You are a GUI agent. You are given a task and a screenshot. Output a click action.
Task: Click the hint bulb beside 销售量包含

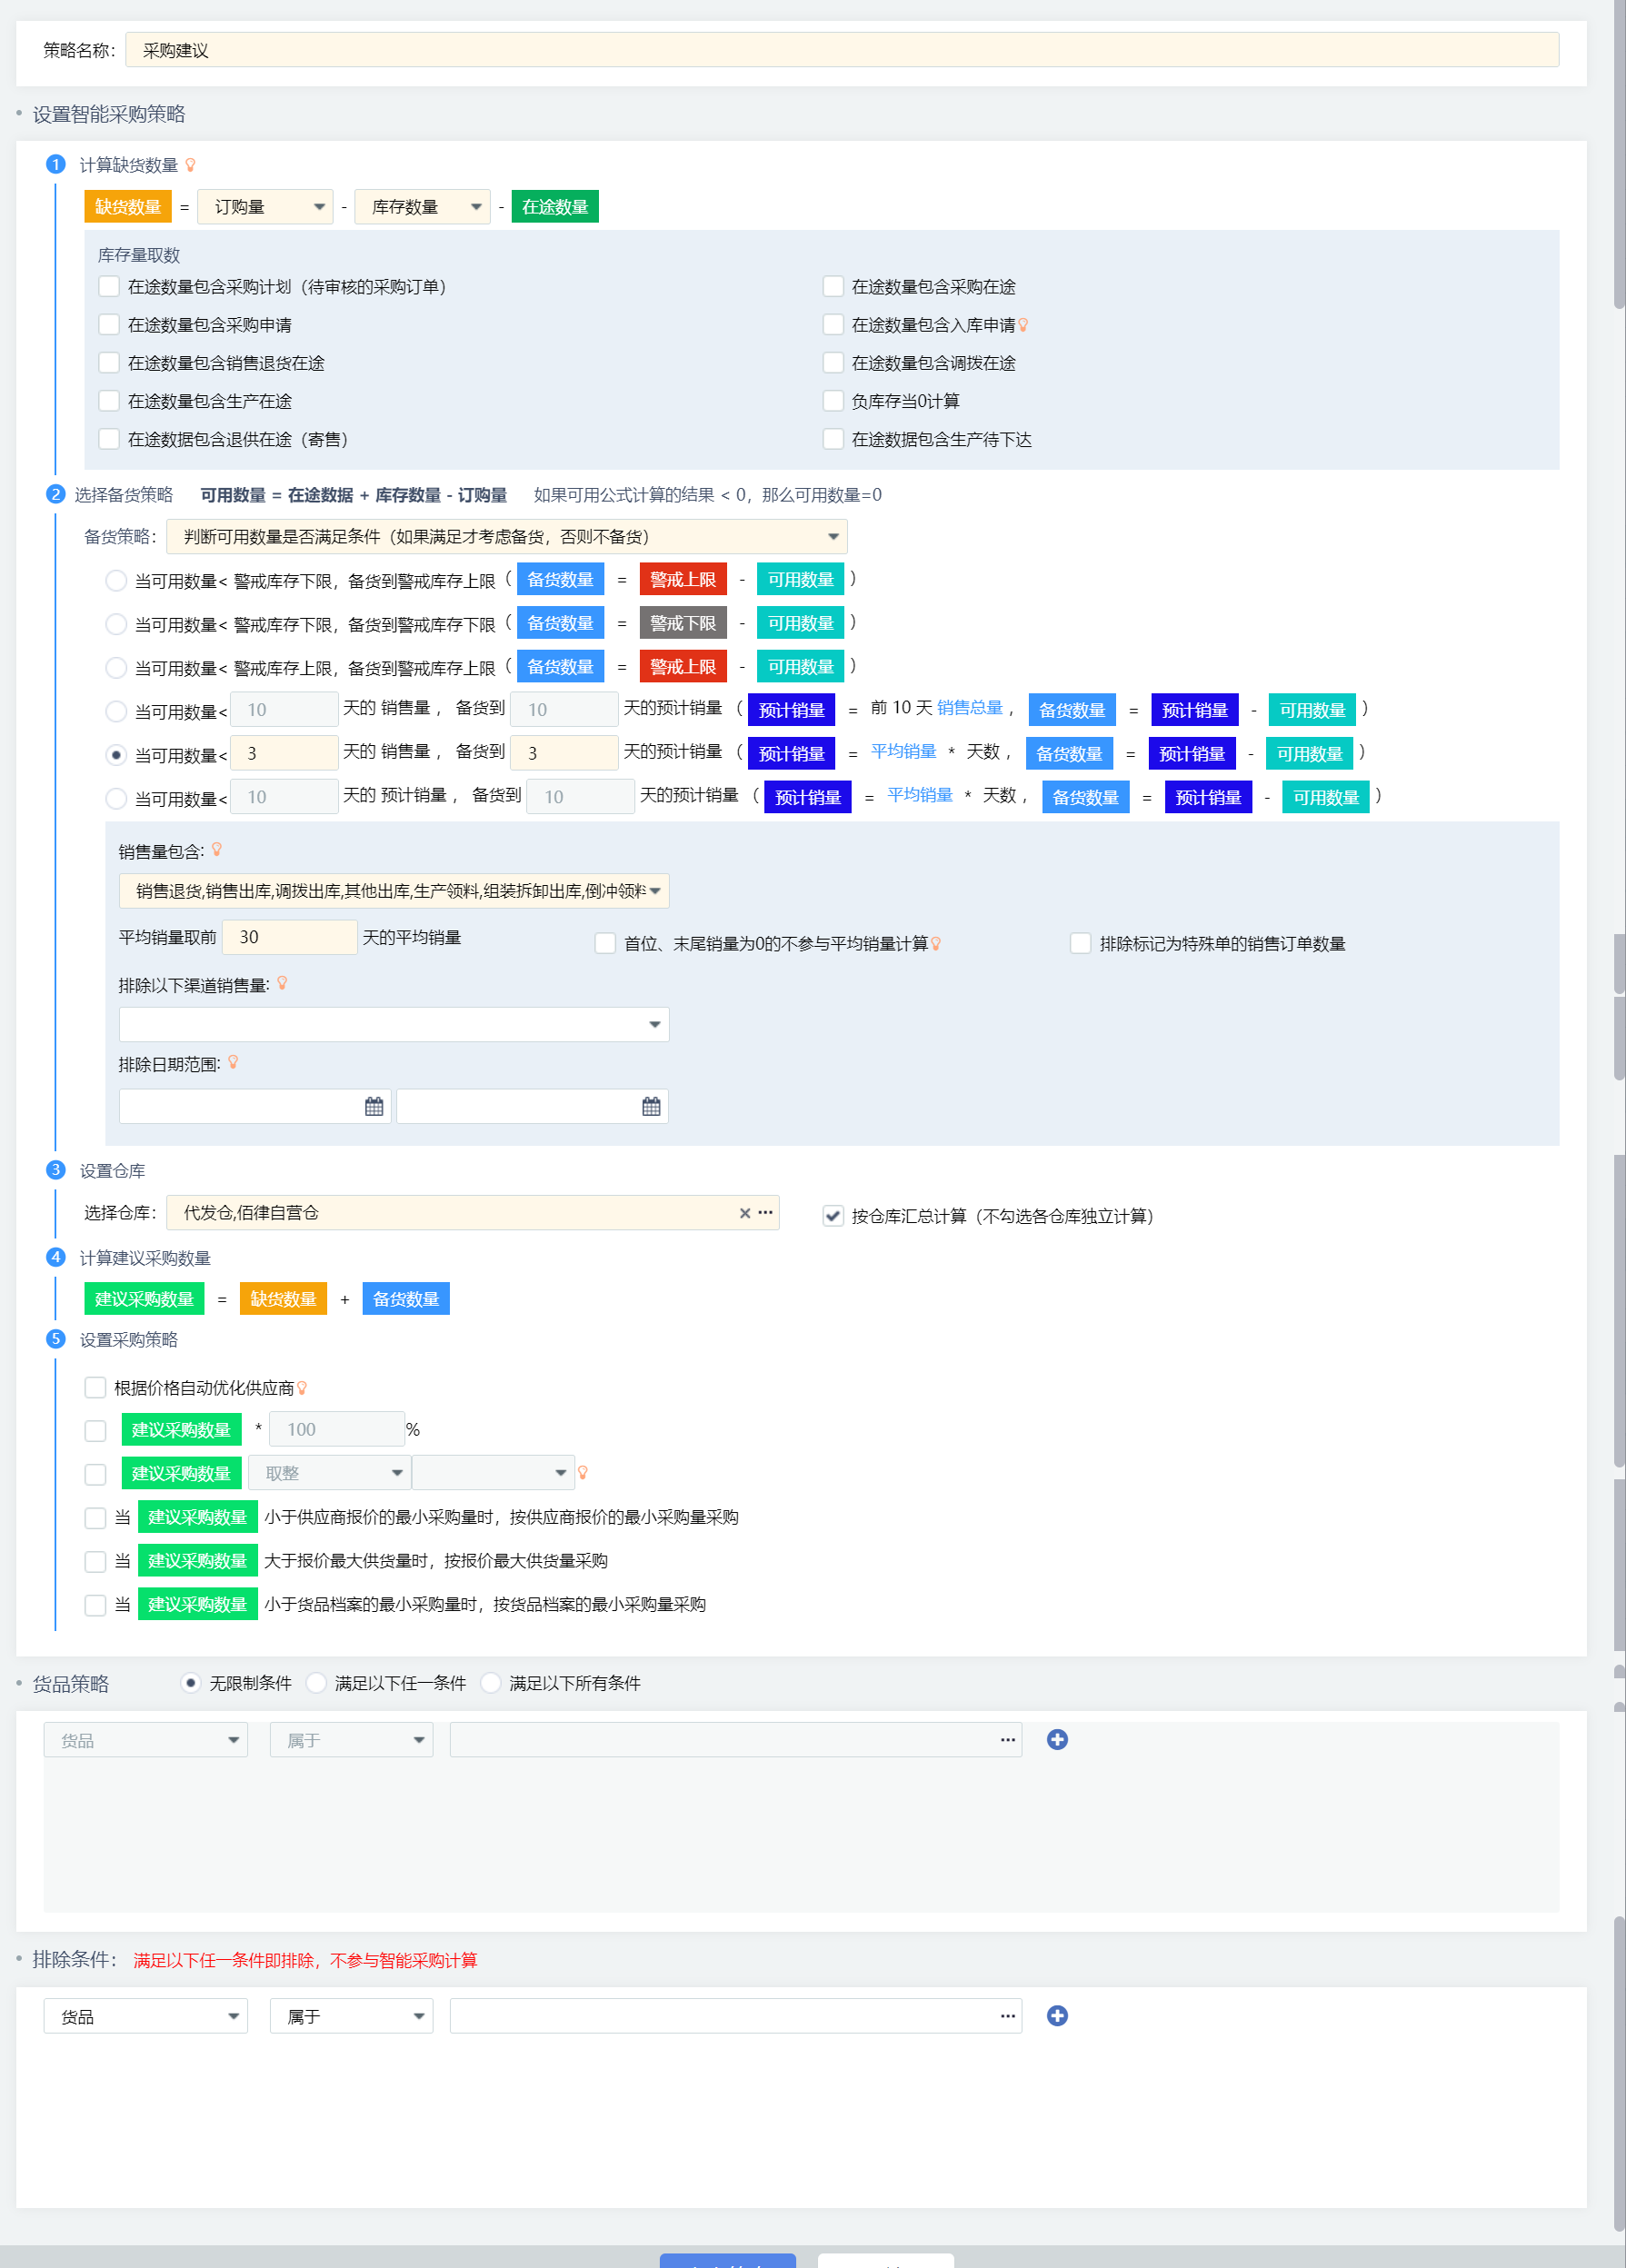click(x=216, y=849)
